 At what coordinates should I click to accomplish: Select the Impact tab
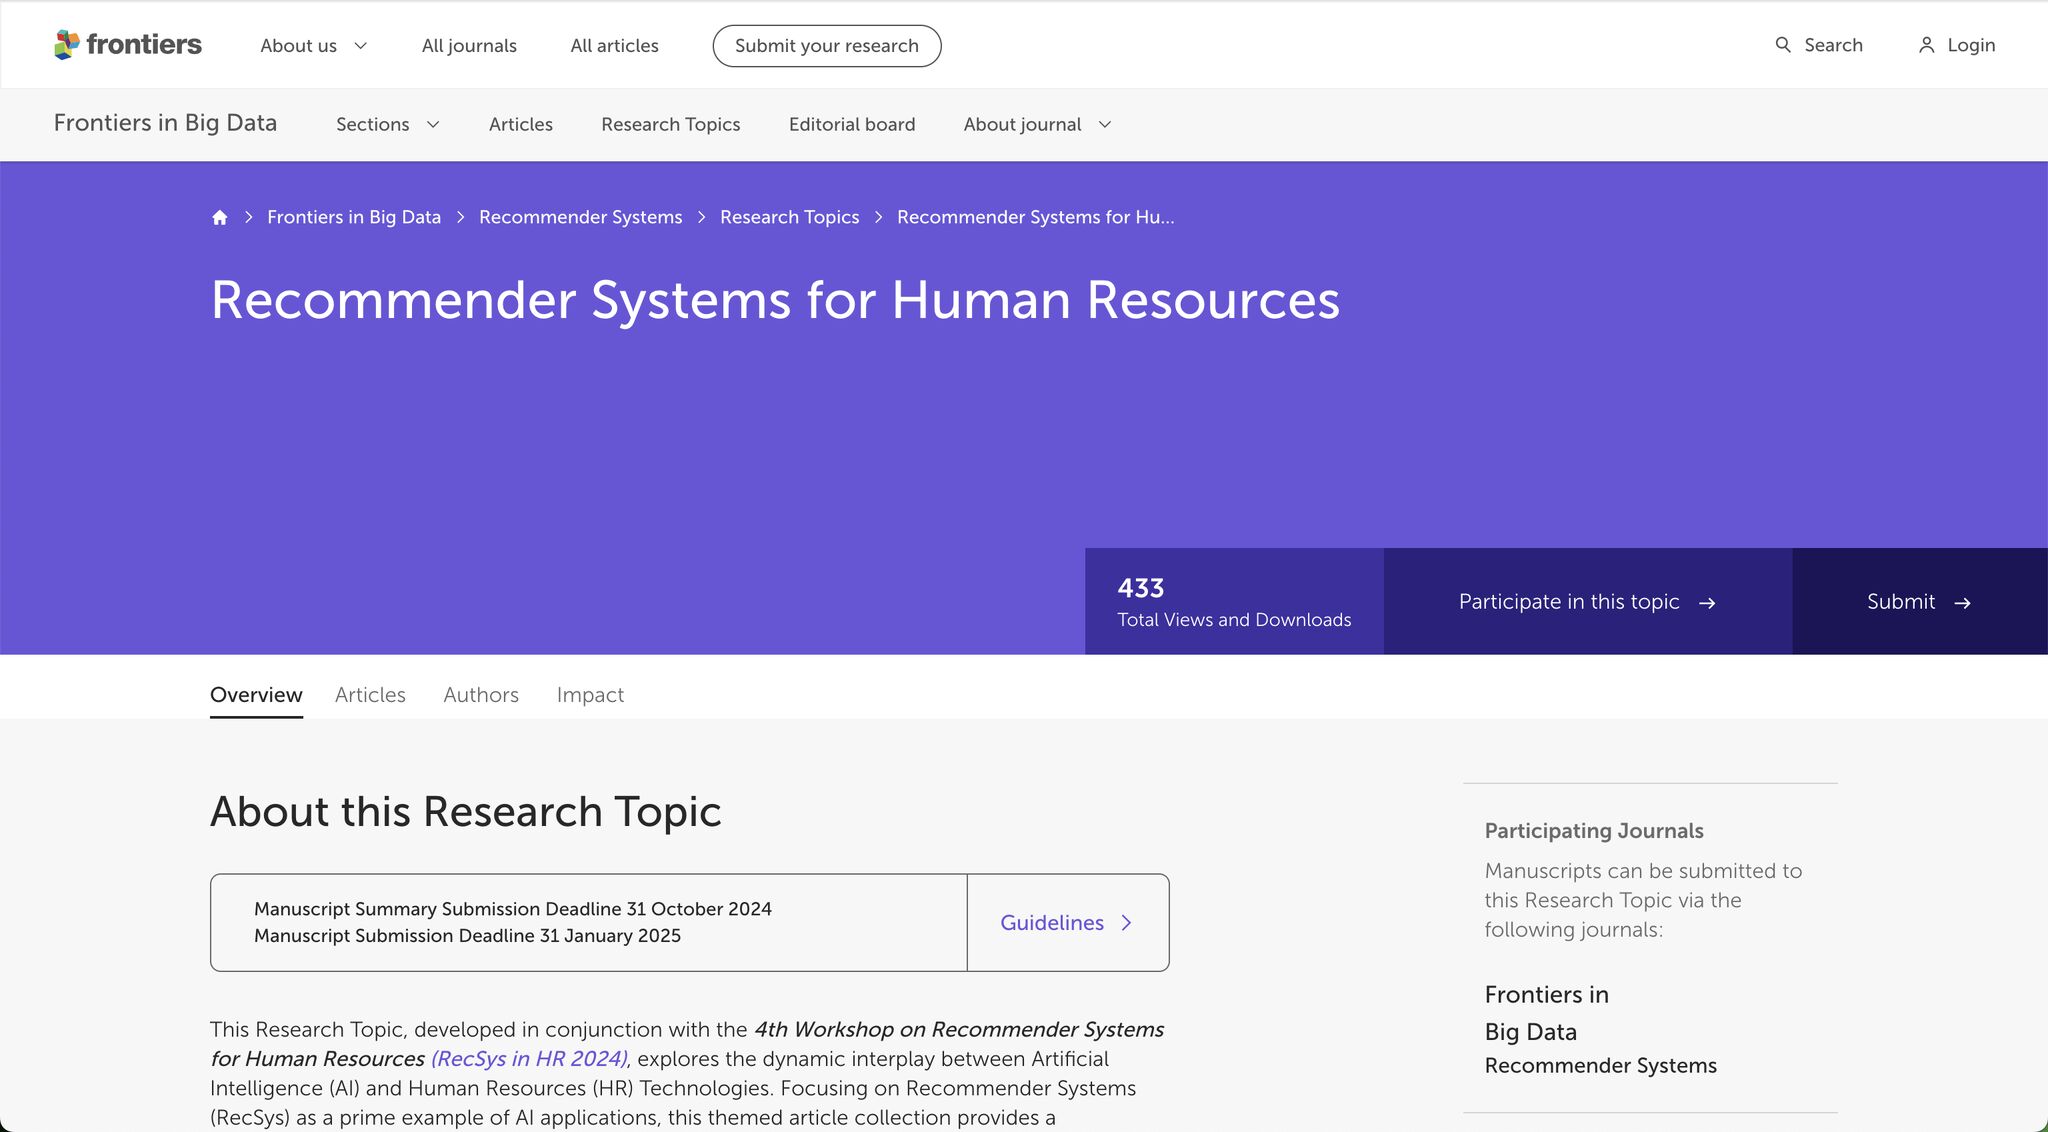(590, 695)
